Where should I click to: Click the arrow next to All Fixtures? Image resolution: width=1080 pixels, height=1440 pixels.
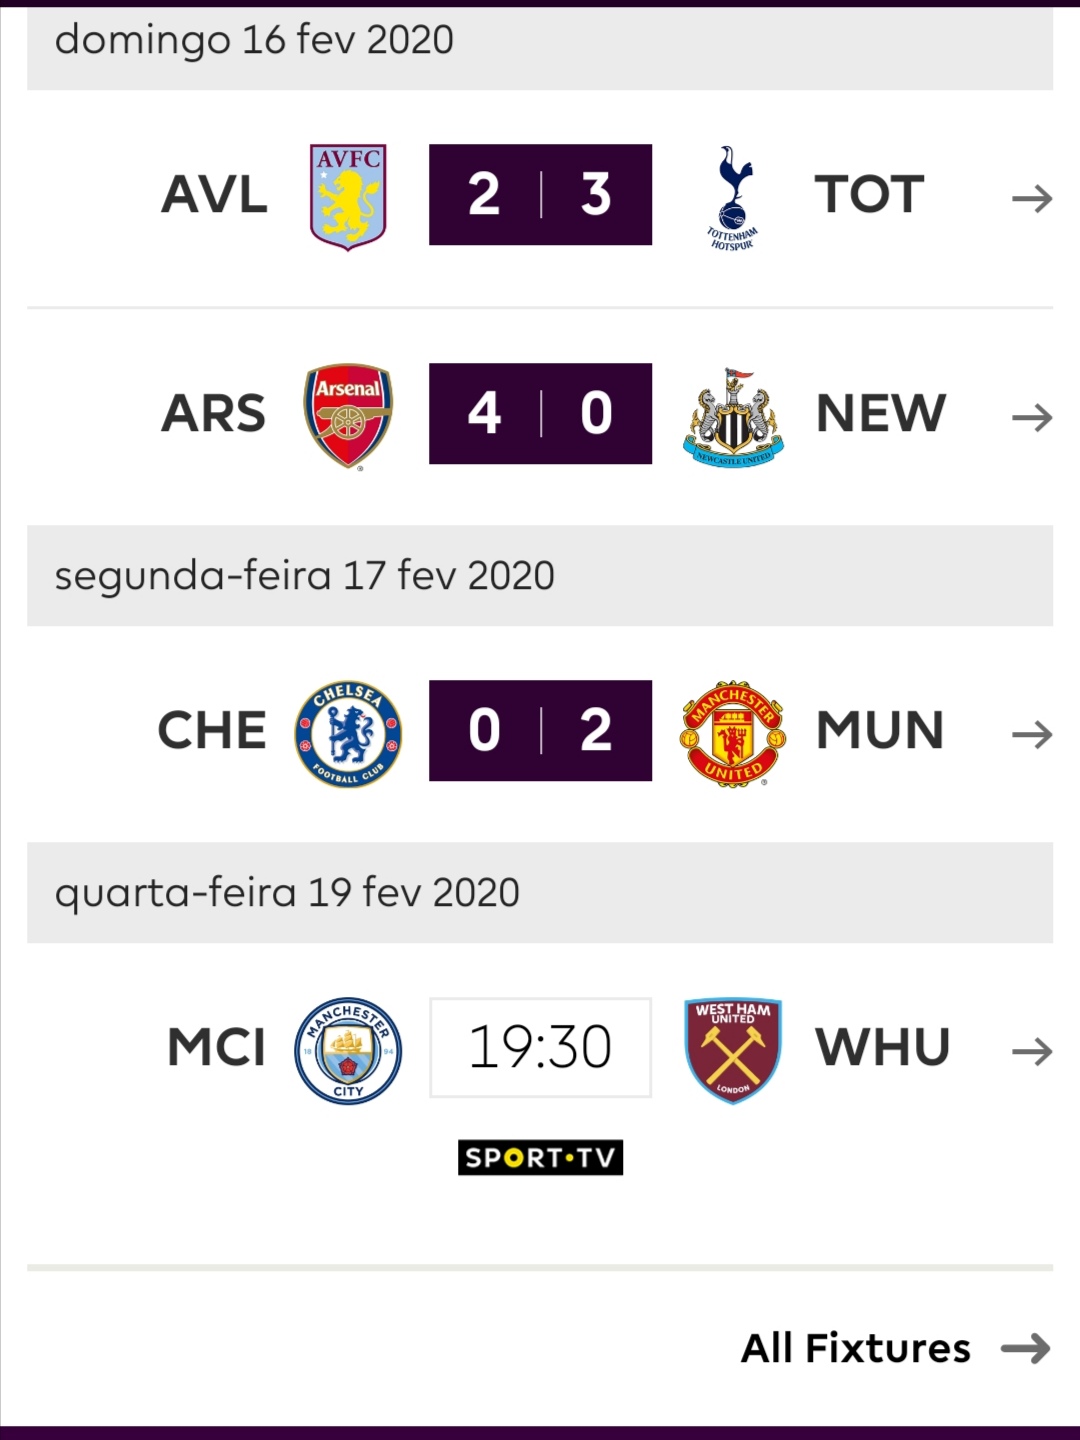coord(1026,1349)
